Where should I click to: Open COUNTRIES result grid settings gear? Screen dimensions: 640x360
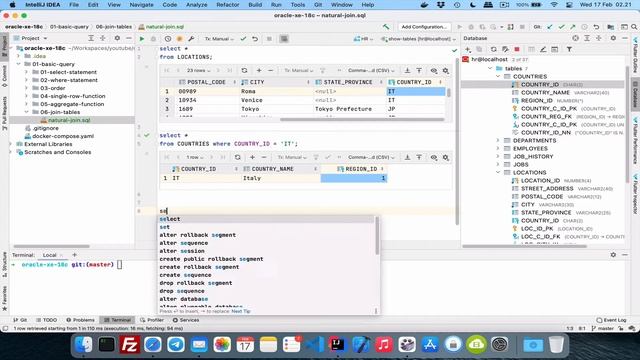pyautogui.click(x=446, y=157)
